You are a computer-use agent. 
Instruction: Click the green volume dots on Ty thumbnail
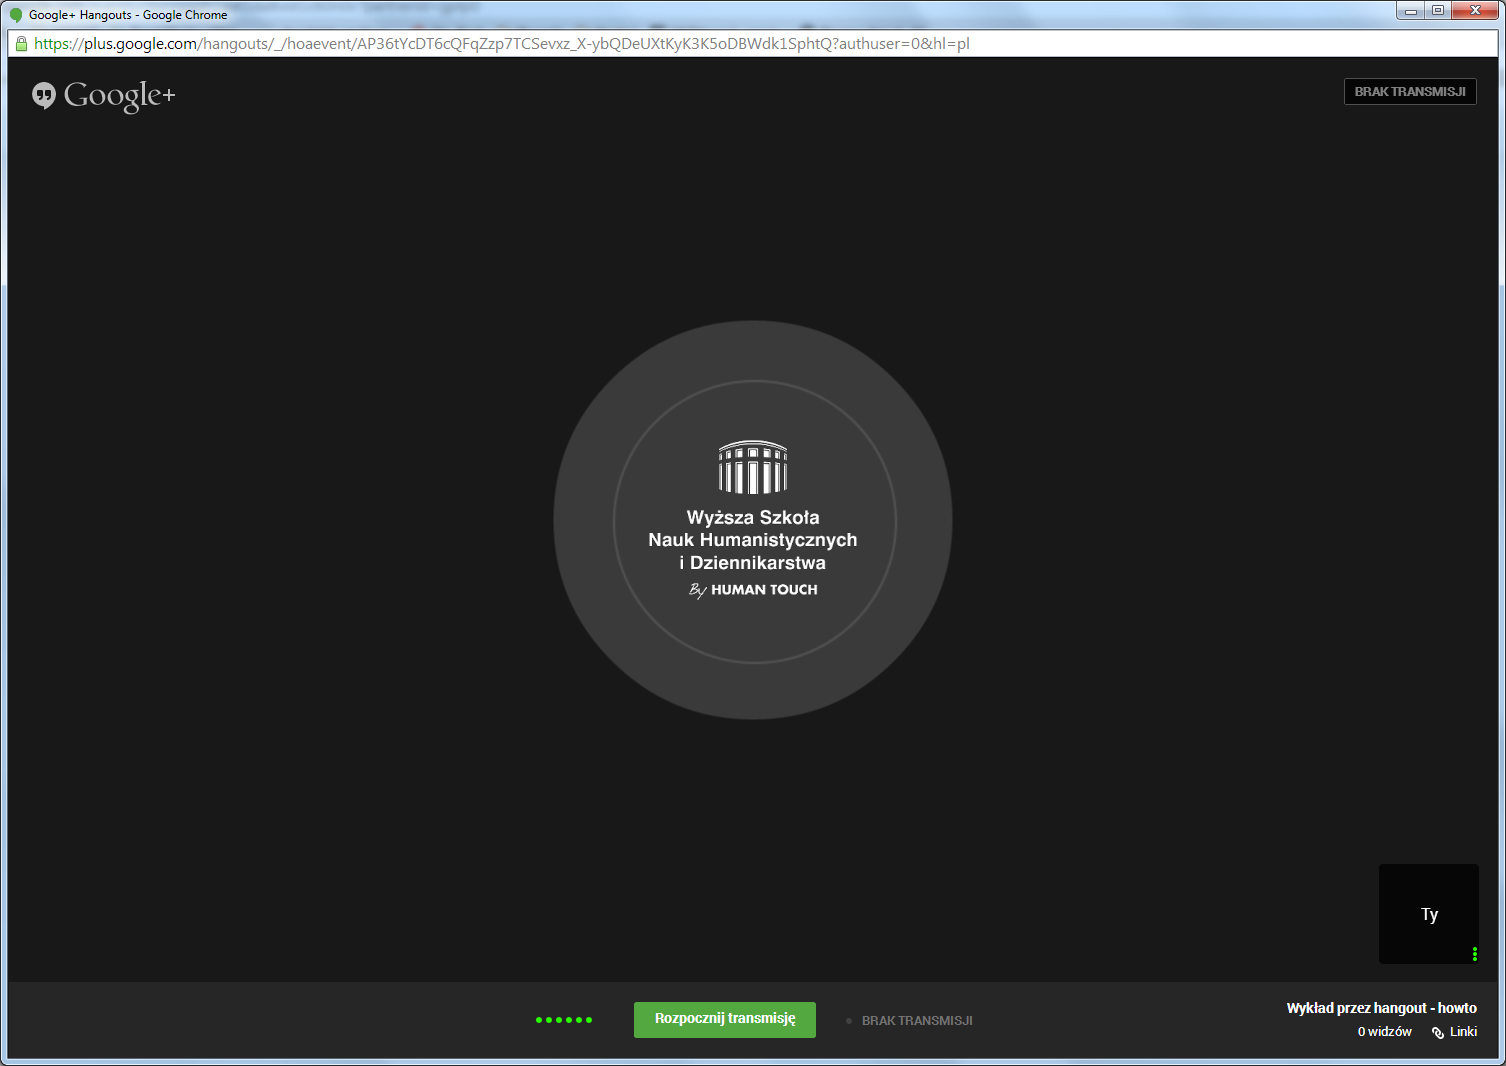click(x=1475, y=954)
